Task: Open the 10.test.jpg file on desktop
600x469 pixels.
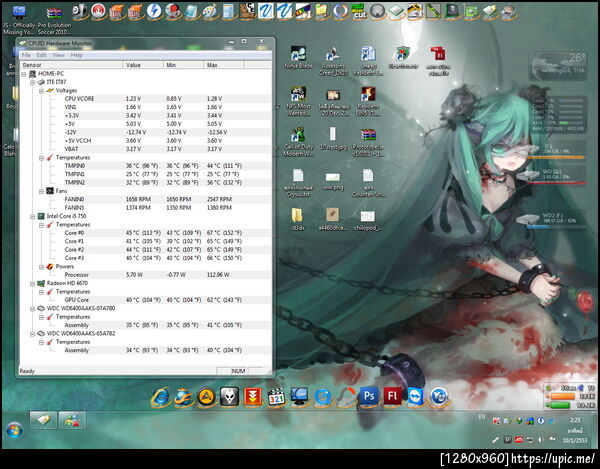Action: pyautogui.click(x=333, y=138)
